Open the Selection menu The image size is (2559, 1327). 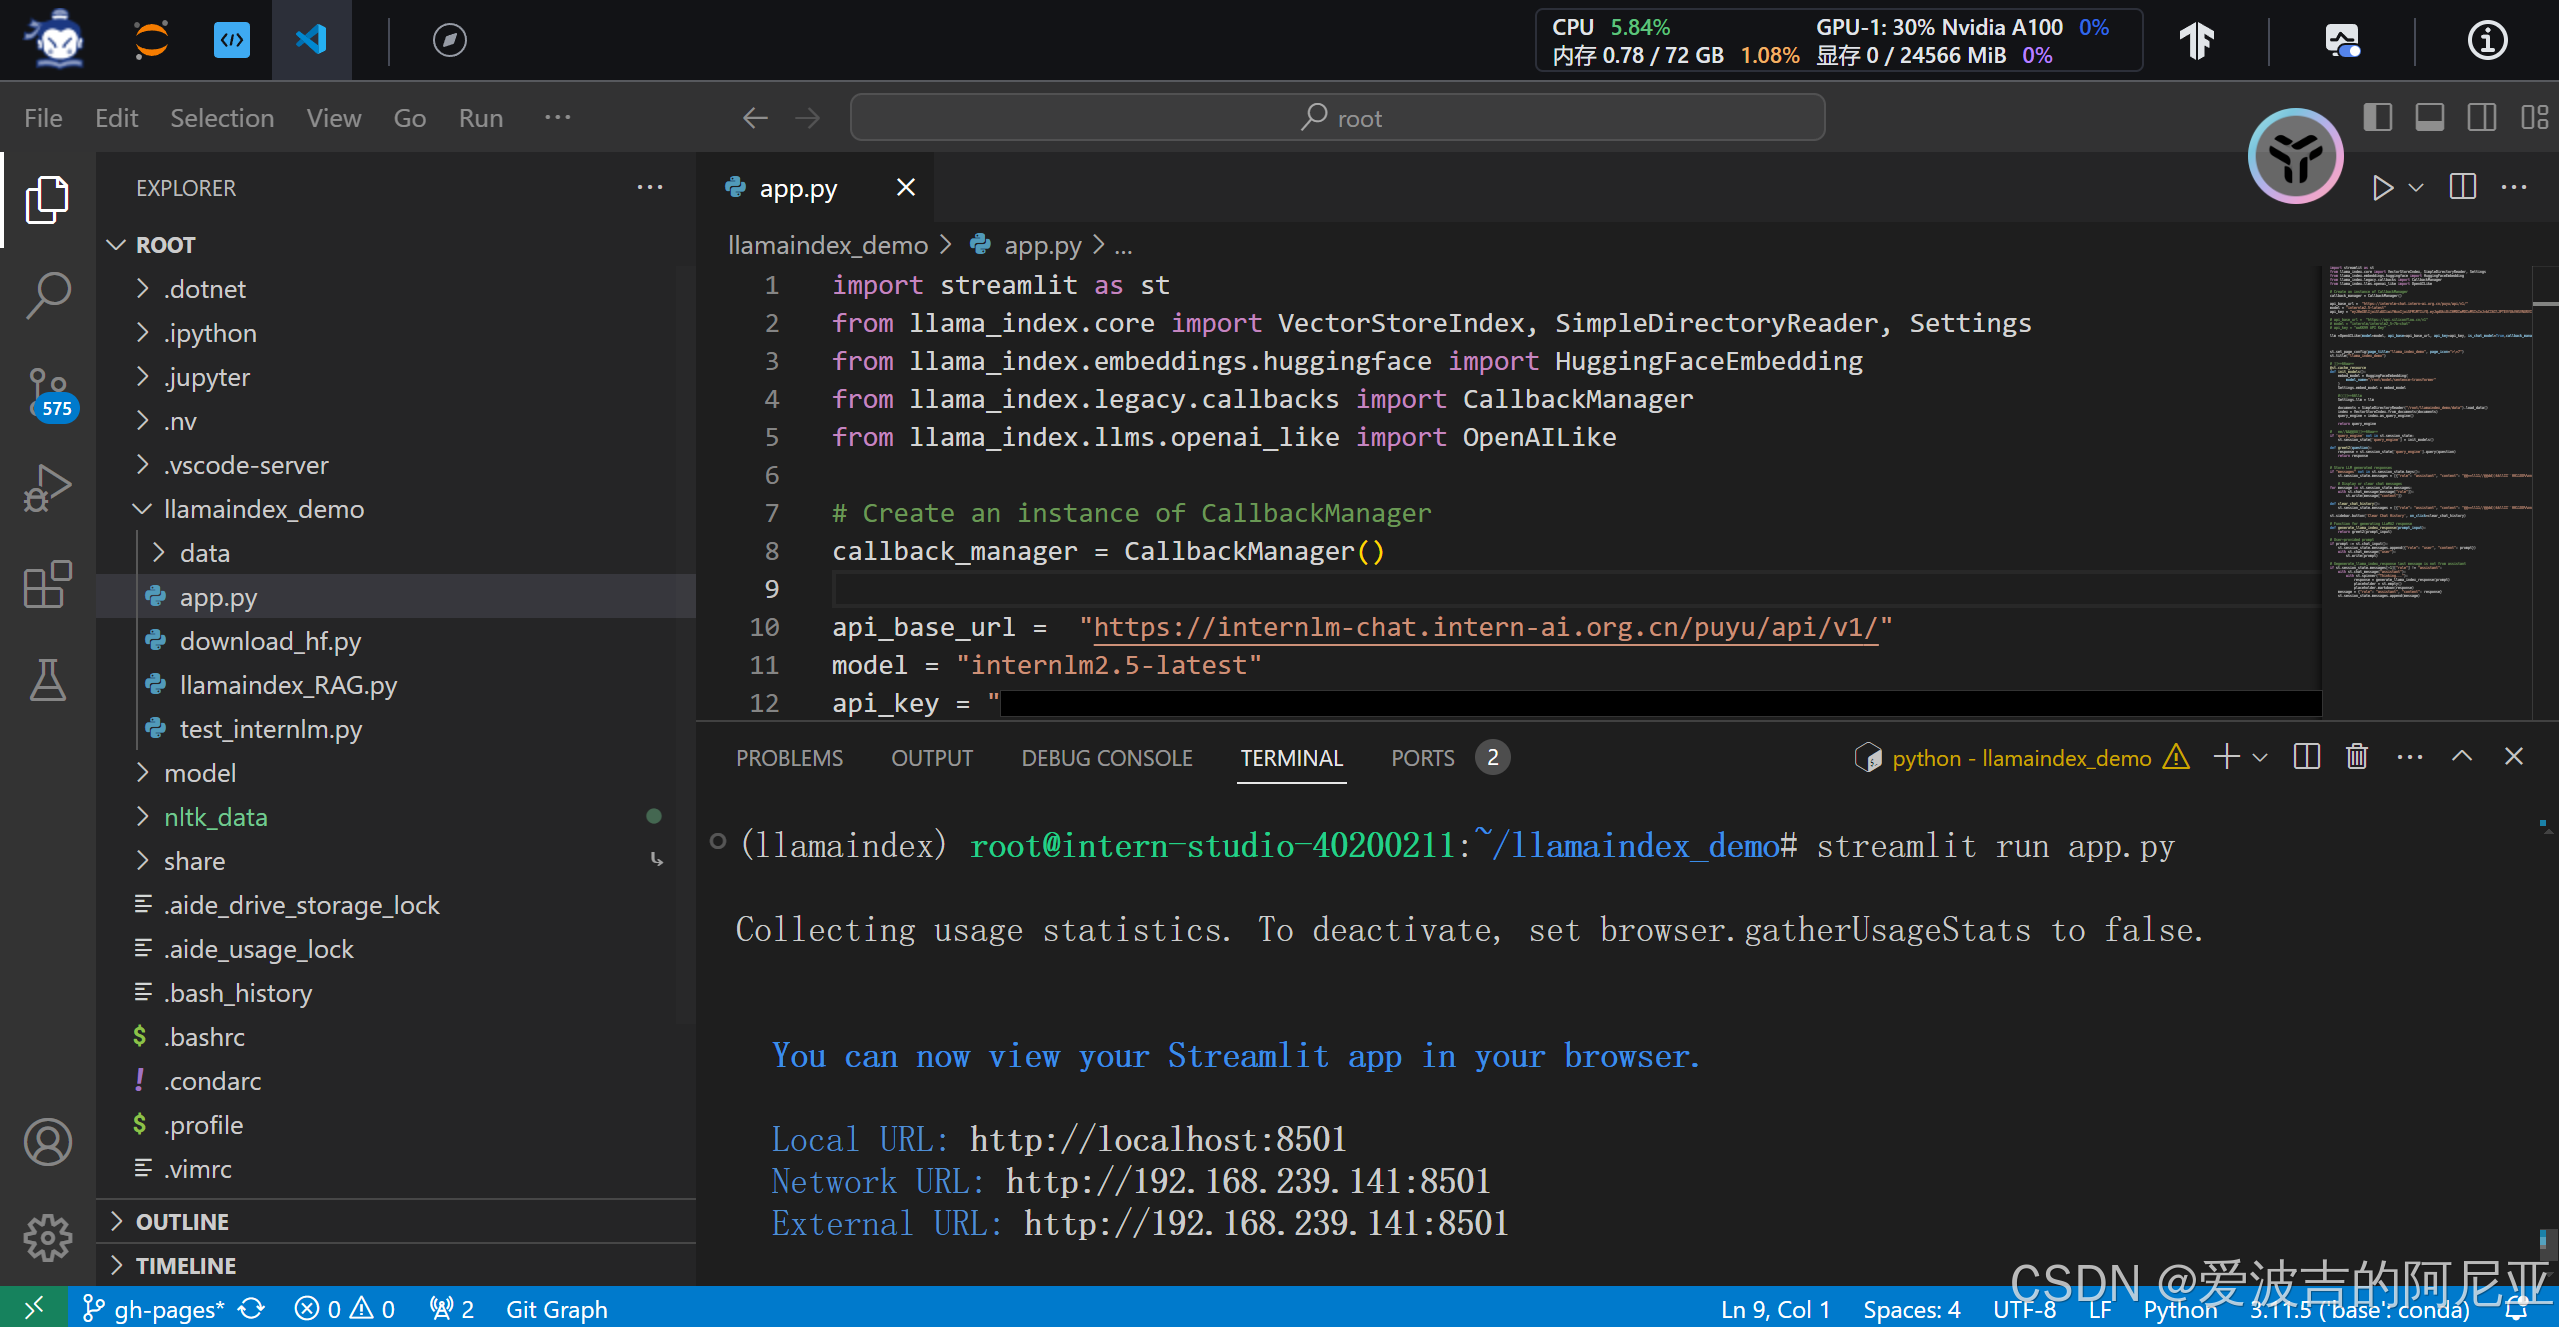point(221,118)
